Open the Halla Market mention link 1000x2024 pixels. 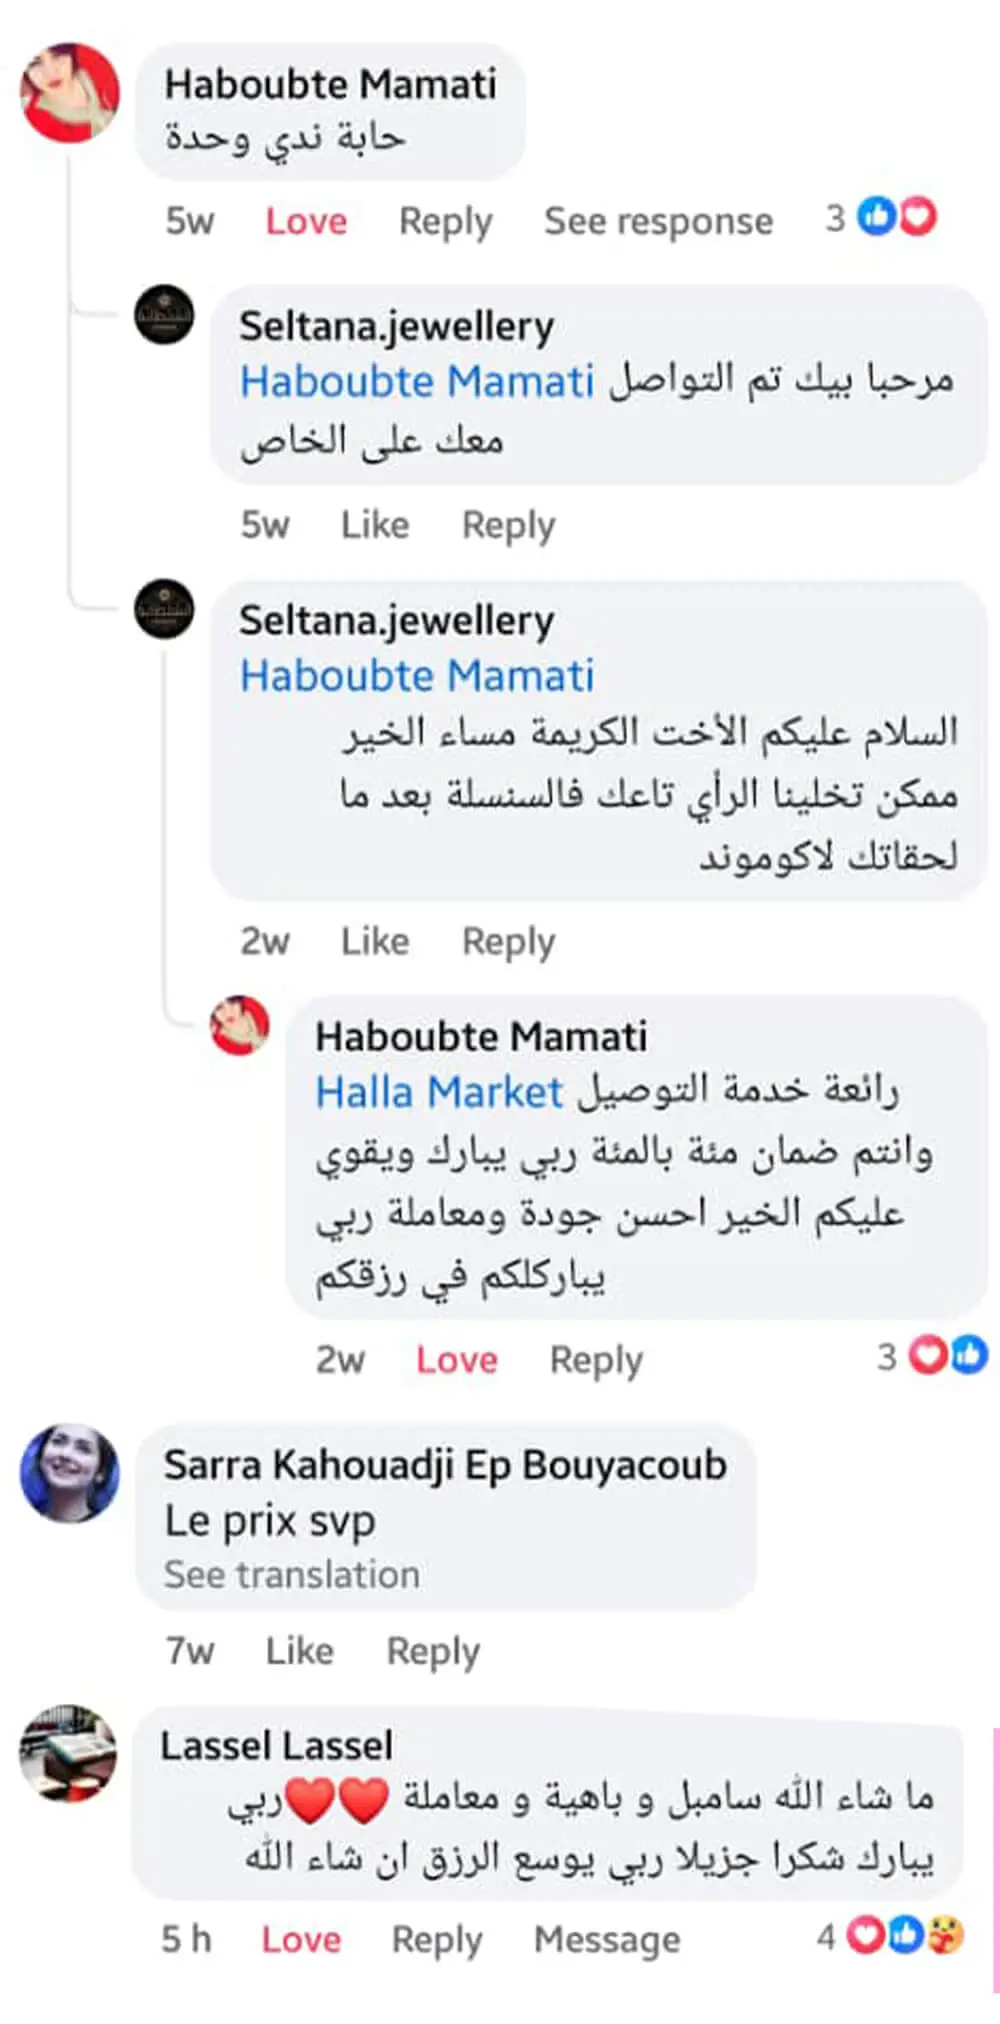point(439,1092)
